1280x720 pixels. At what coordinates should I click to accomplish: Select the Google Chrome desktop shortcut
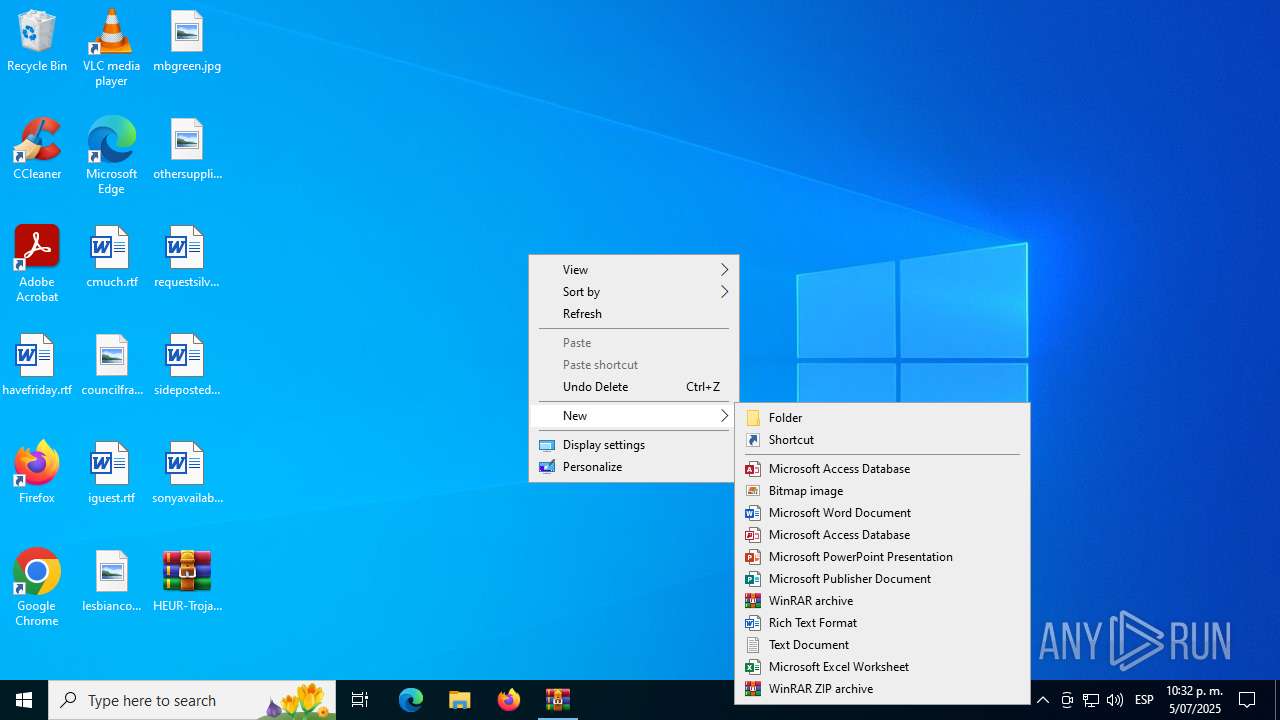pos(37,587)
